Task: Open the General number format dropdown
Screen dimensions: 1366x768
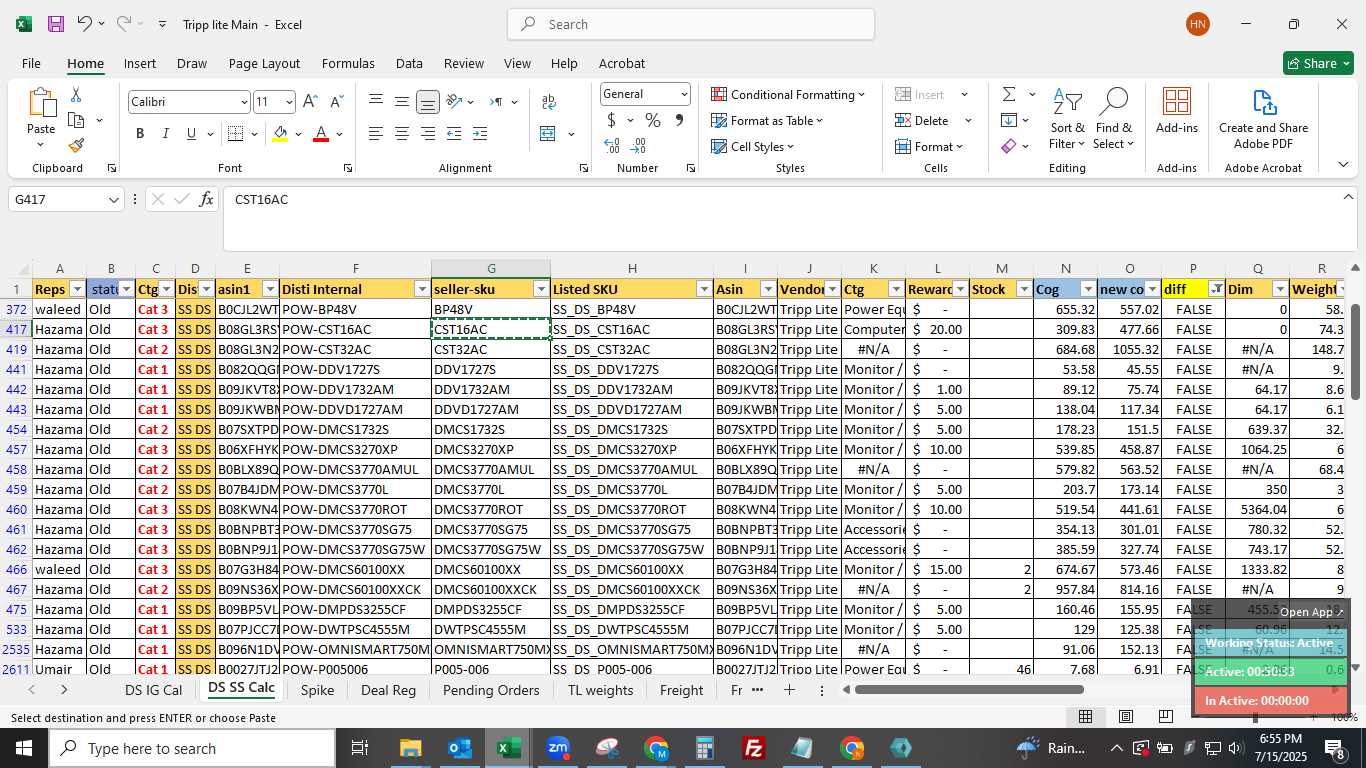Action: pos(684,94)
